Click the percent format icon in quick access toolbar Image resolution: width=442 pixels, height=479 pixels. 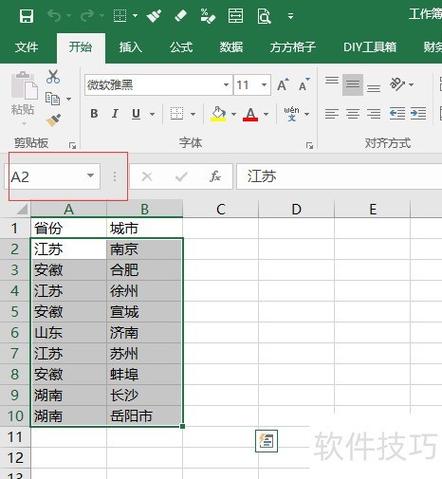pyautogui.click(x=208, y=16)
